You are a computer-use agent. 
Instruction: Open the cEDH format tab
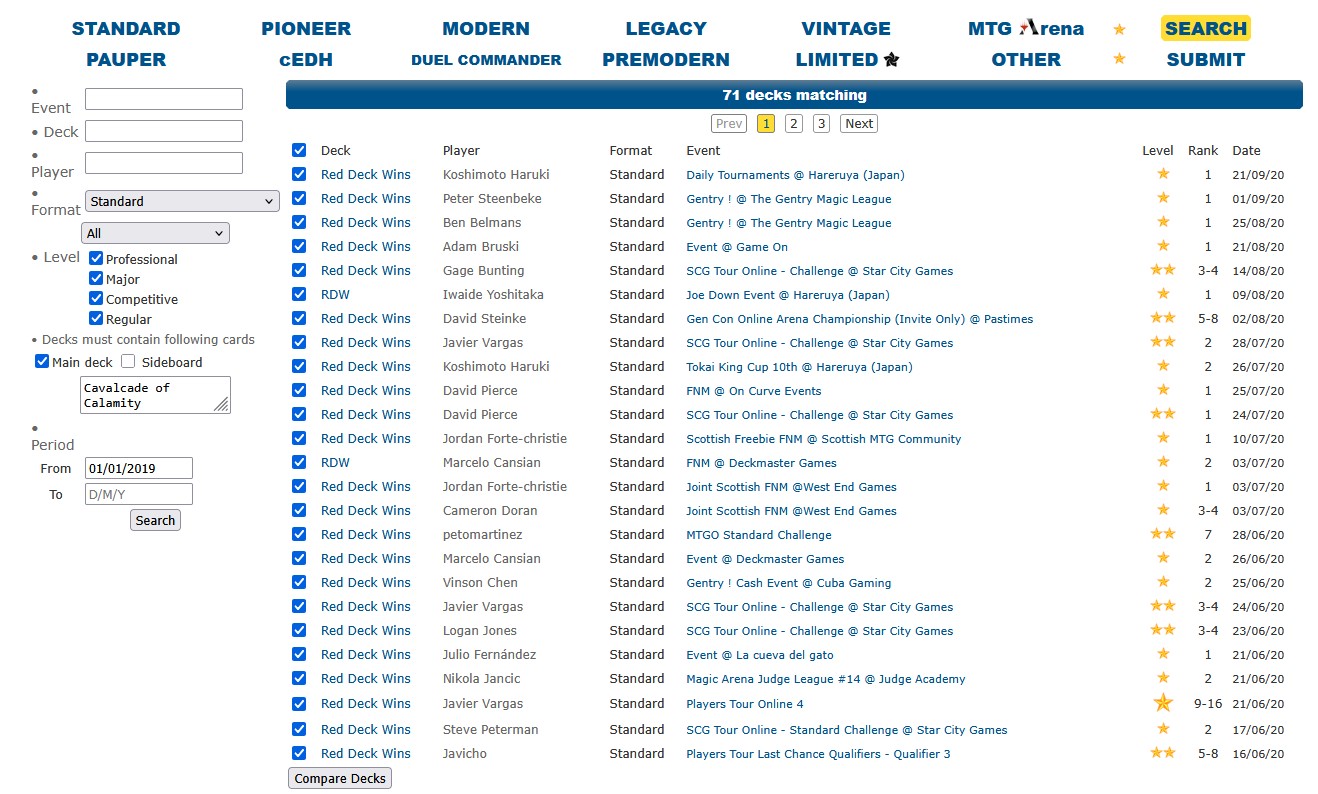click(306, 60)
